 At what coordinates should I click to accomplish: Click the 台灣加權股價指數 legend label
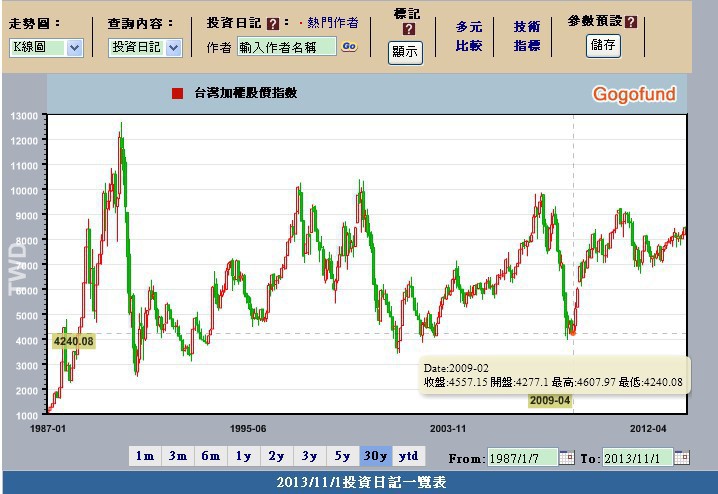click(x=246, y=93)
